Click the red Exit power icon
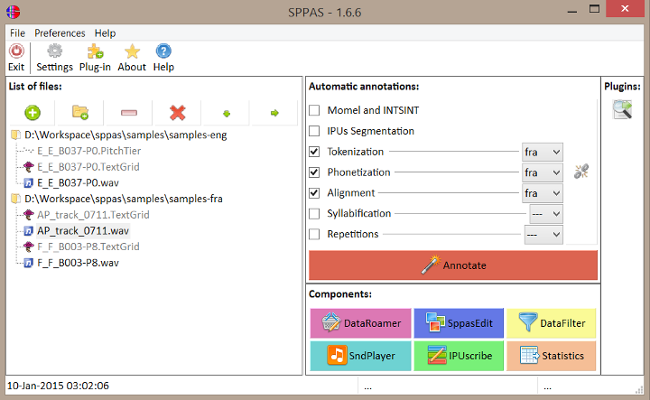The height and width of the screenshot is (400, 650). pyautogui.click(x=17, y=51)
